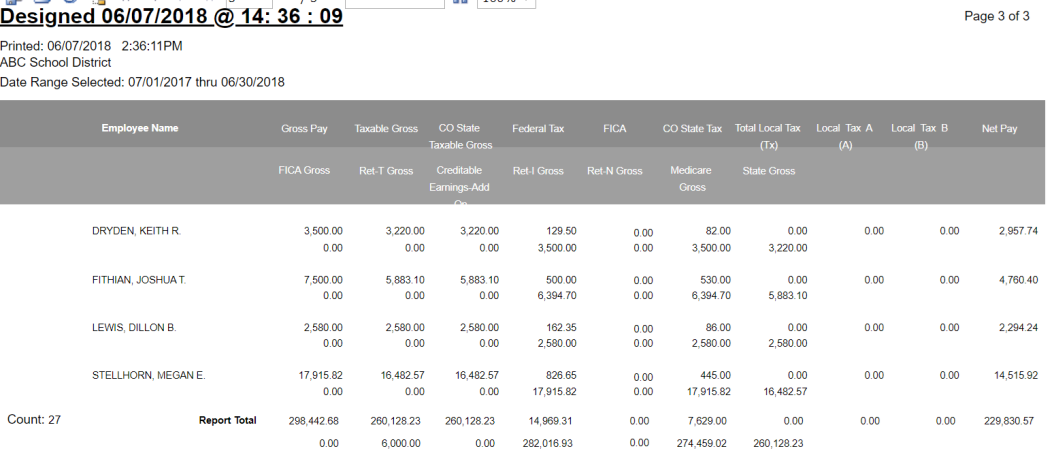This screenshot has width=1054, height=468.
Task: Click the Page 3 of 3 indicator
Action: pos(996,17)
